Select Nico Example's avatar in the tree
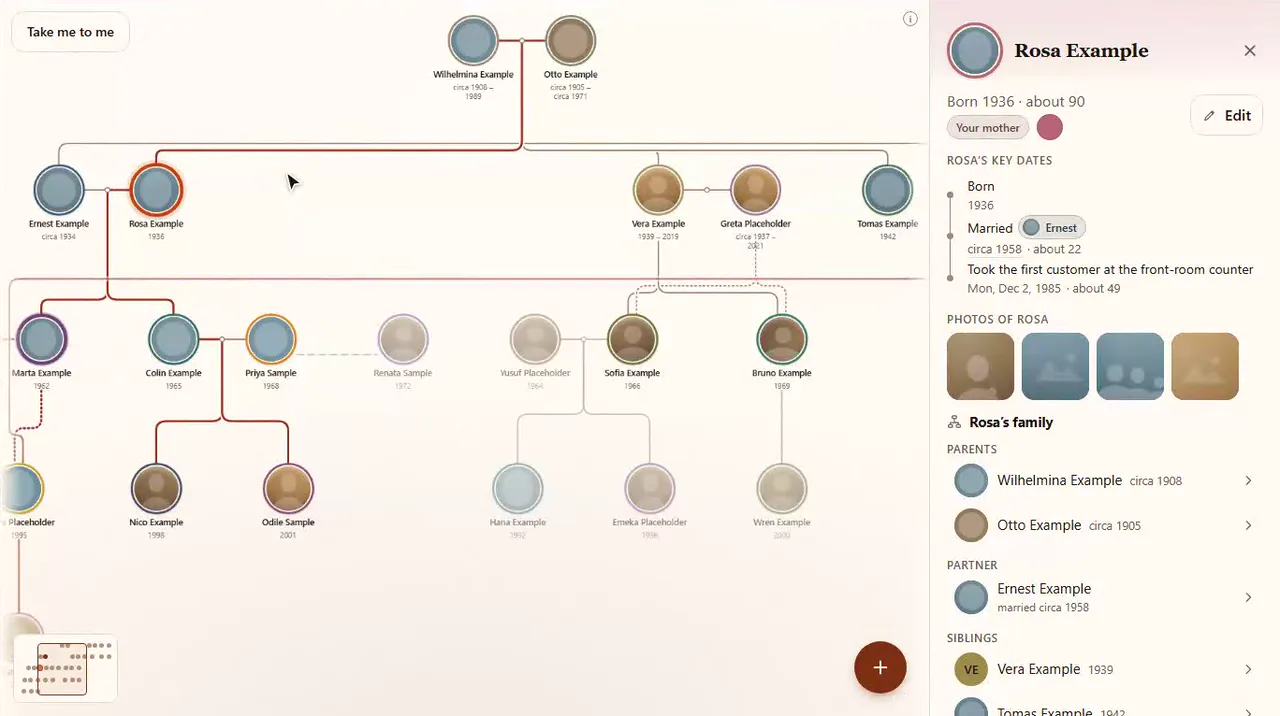Screen dimensions: 1280x716 [156, 488]
